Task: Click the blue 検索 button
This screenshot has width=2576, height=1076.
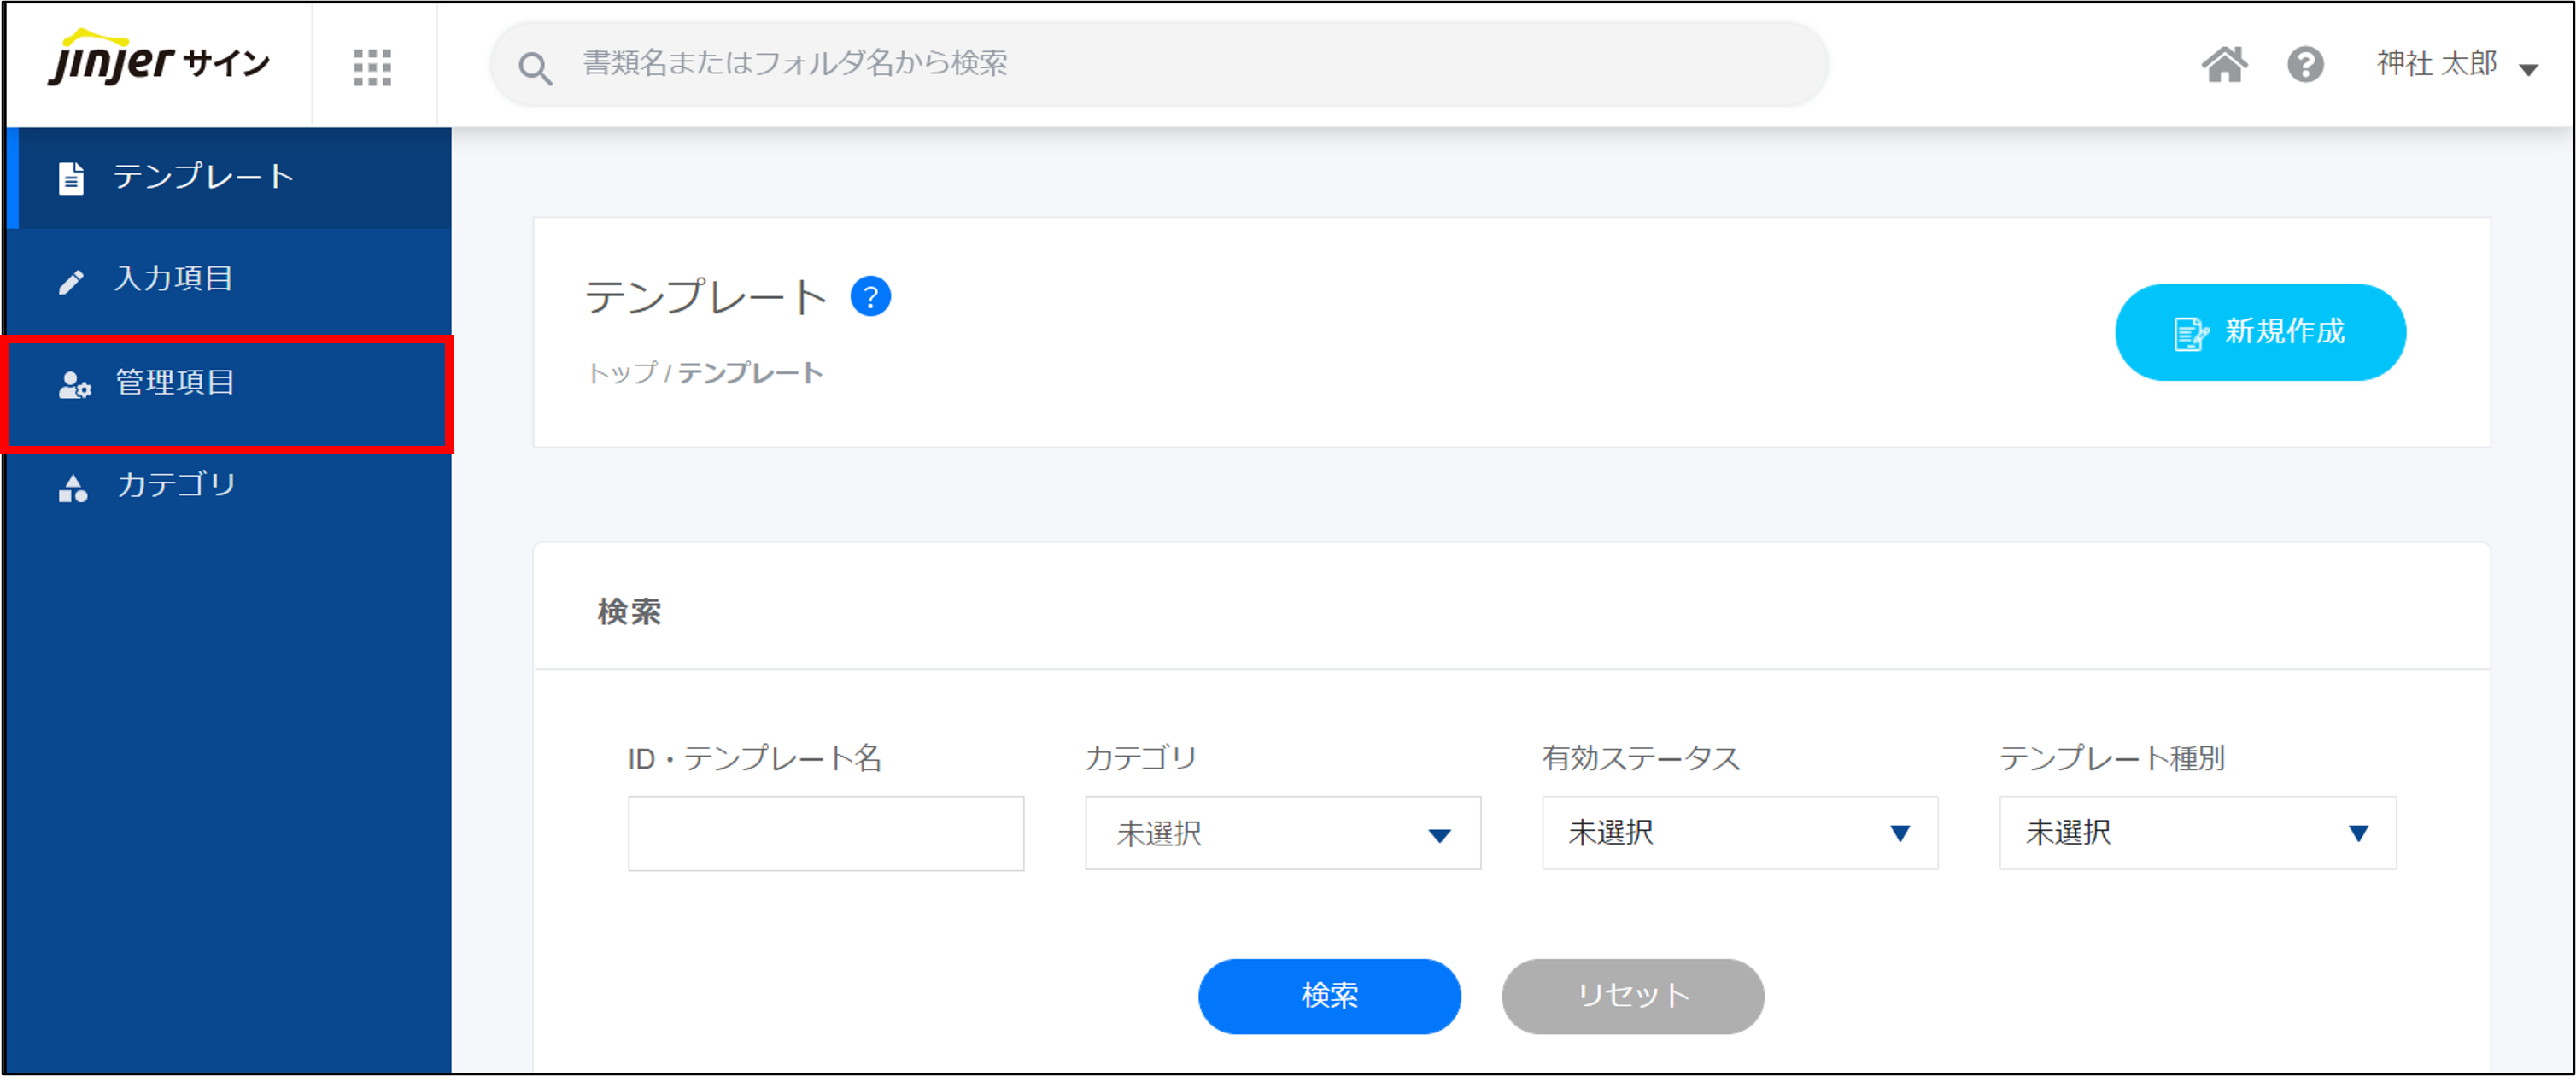Action: click(1329, 995)
